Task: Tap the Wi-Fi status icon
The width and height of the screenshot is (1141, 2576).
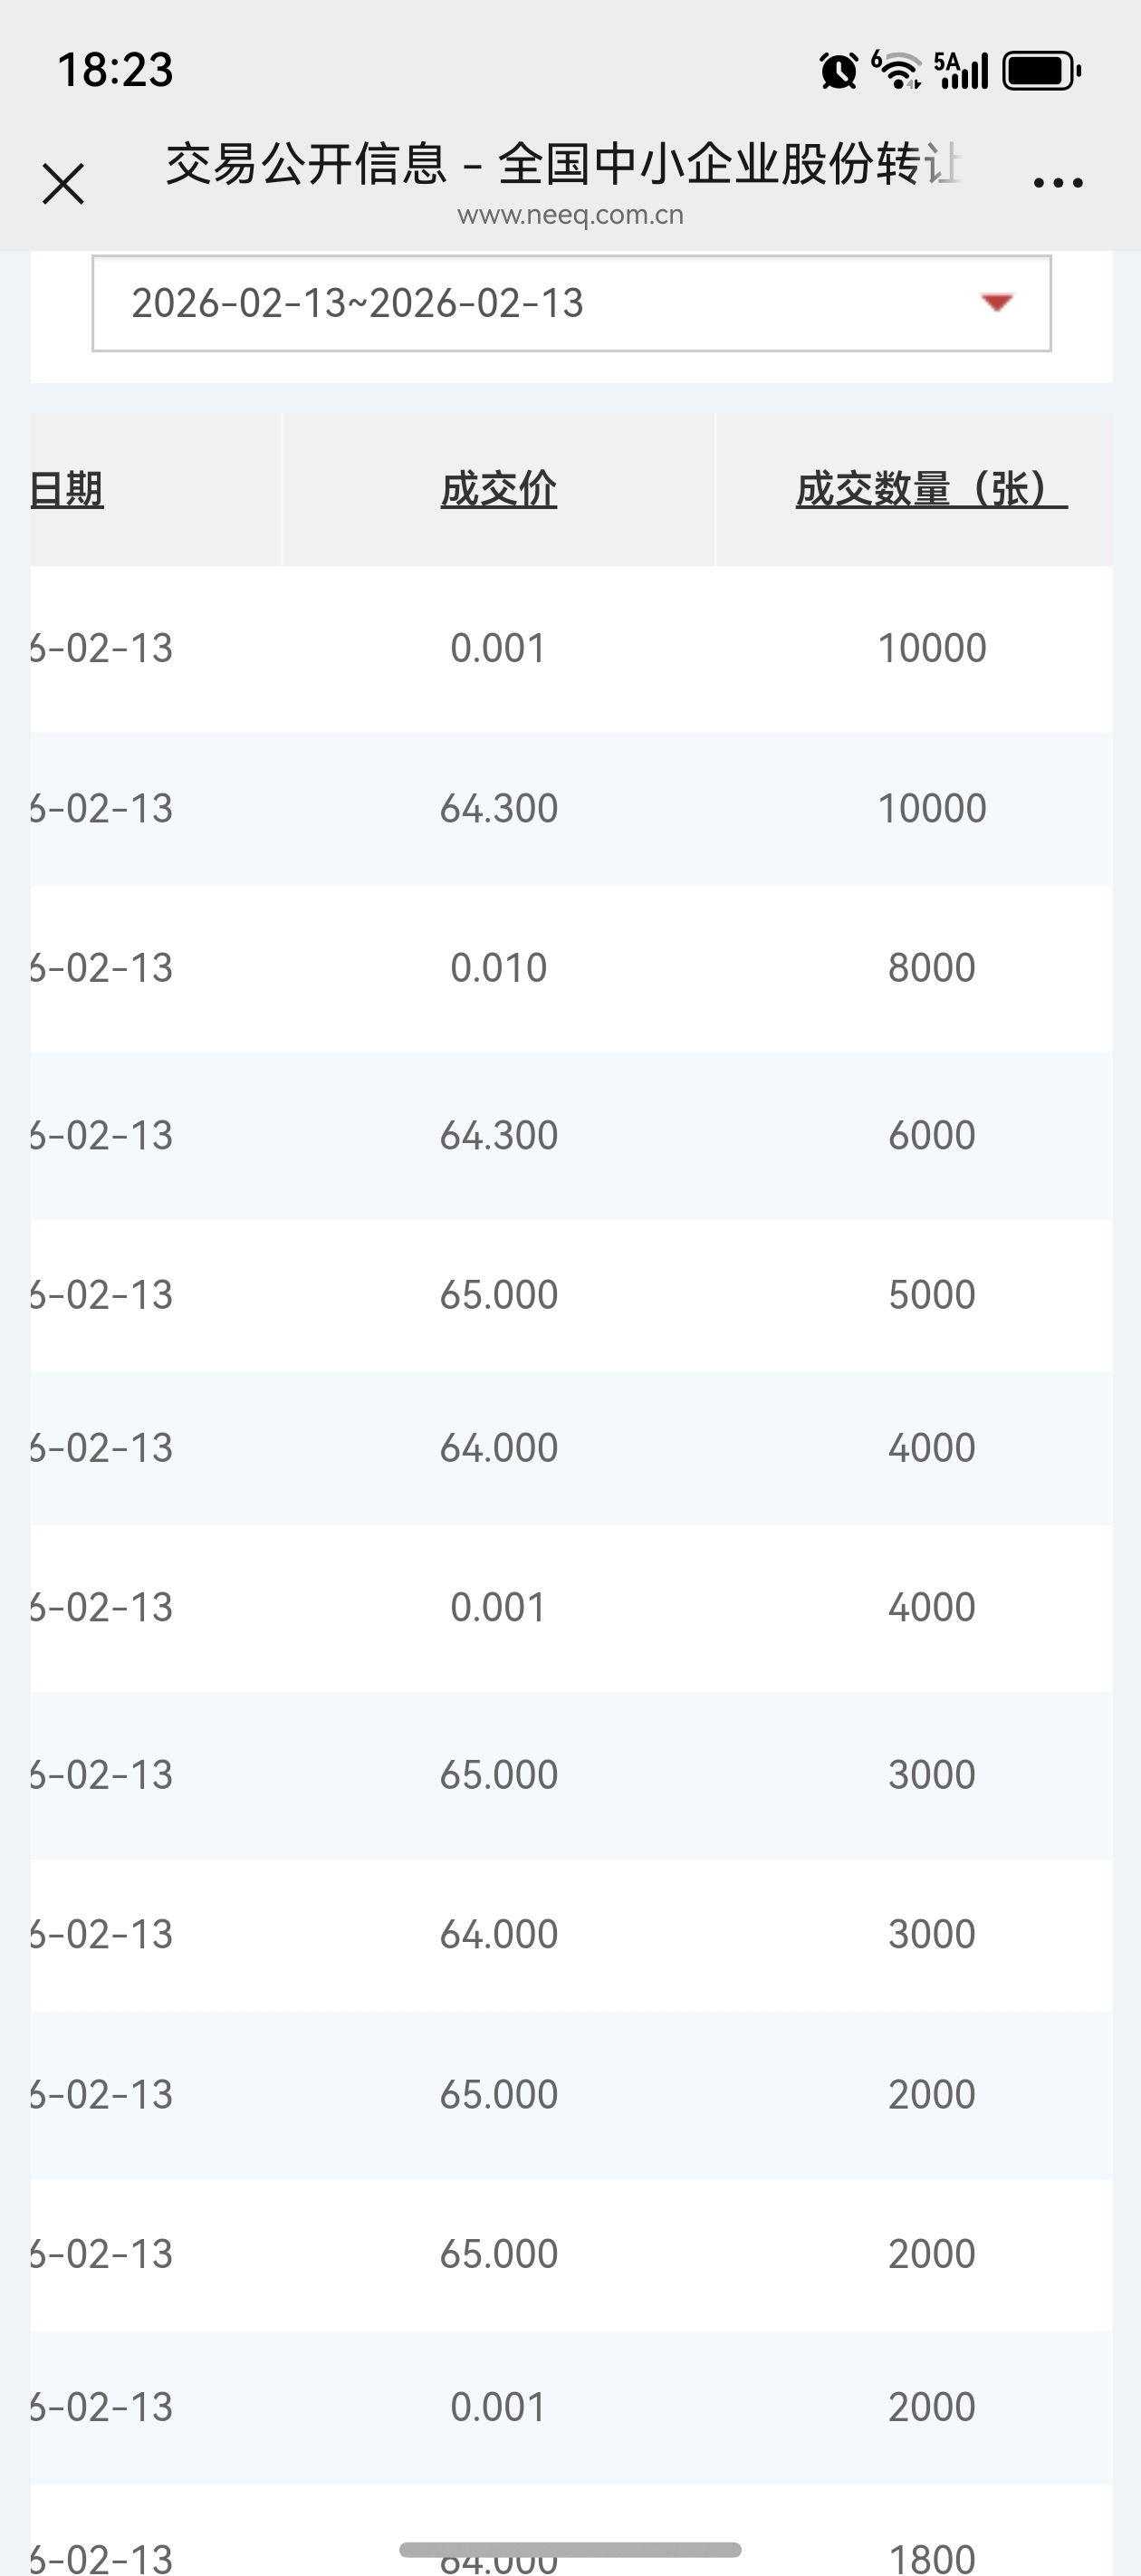Action: click(x=897, y=70)
